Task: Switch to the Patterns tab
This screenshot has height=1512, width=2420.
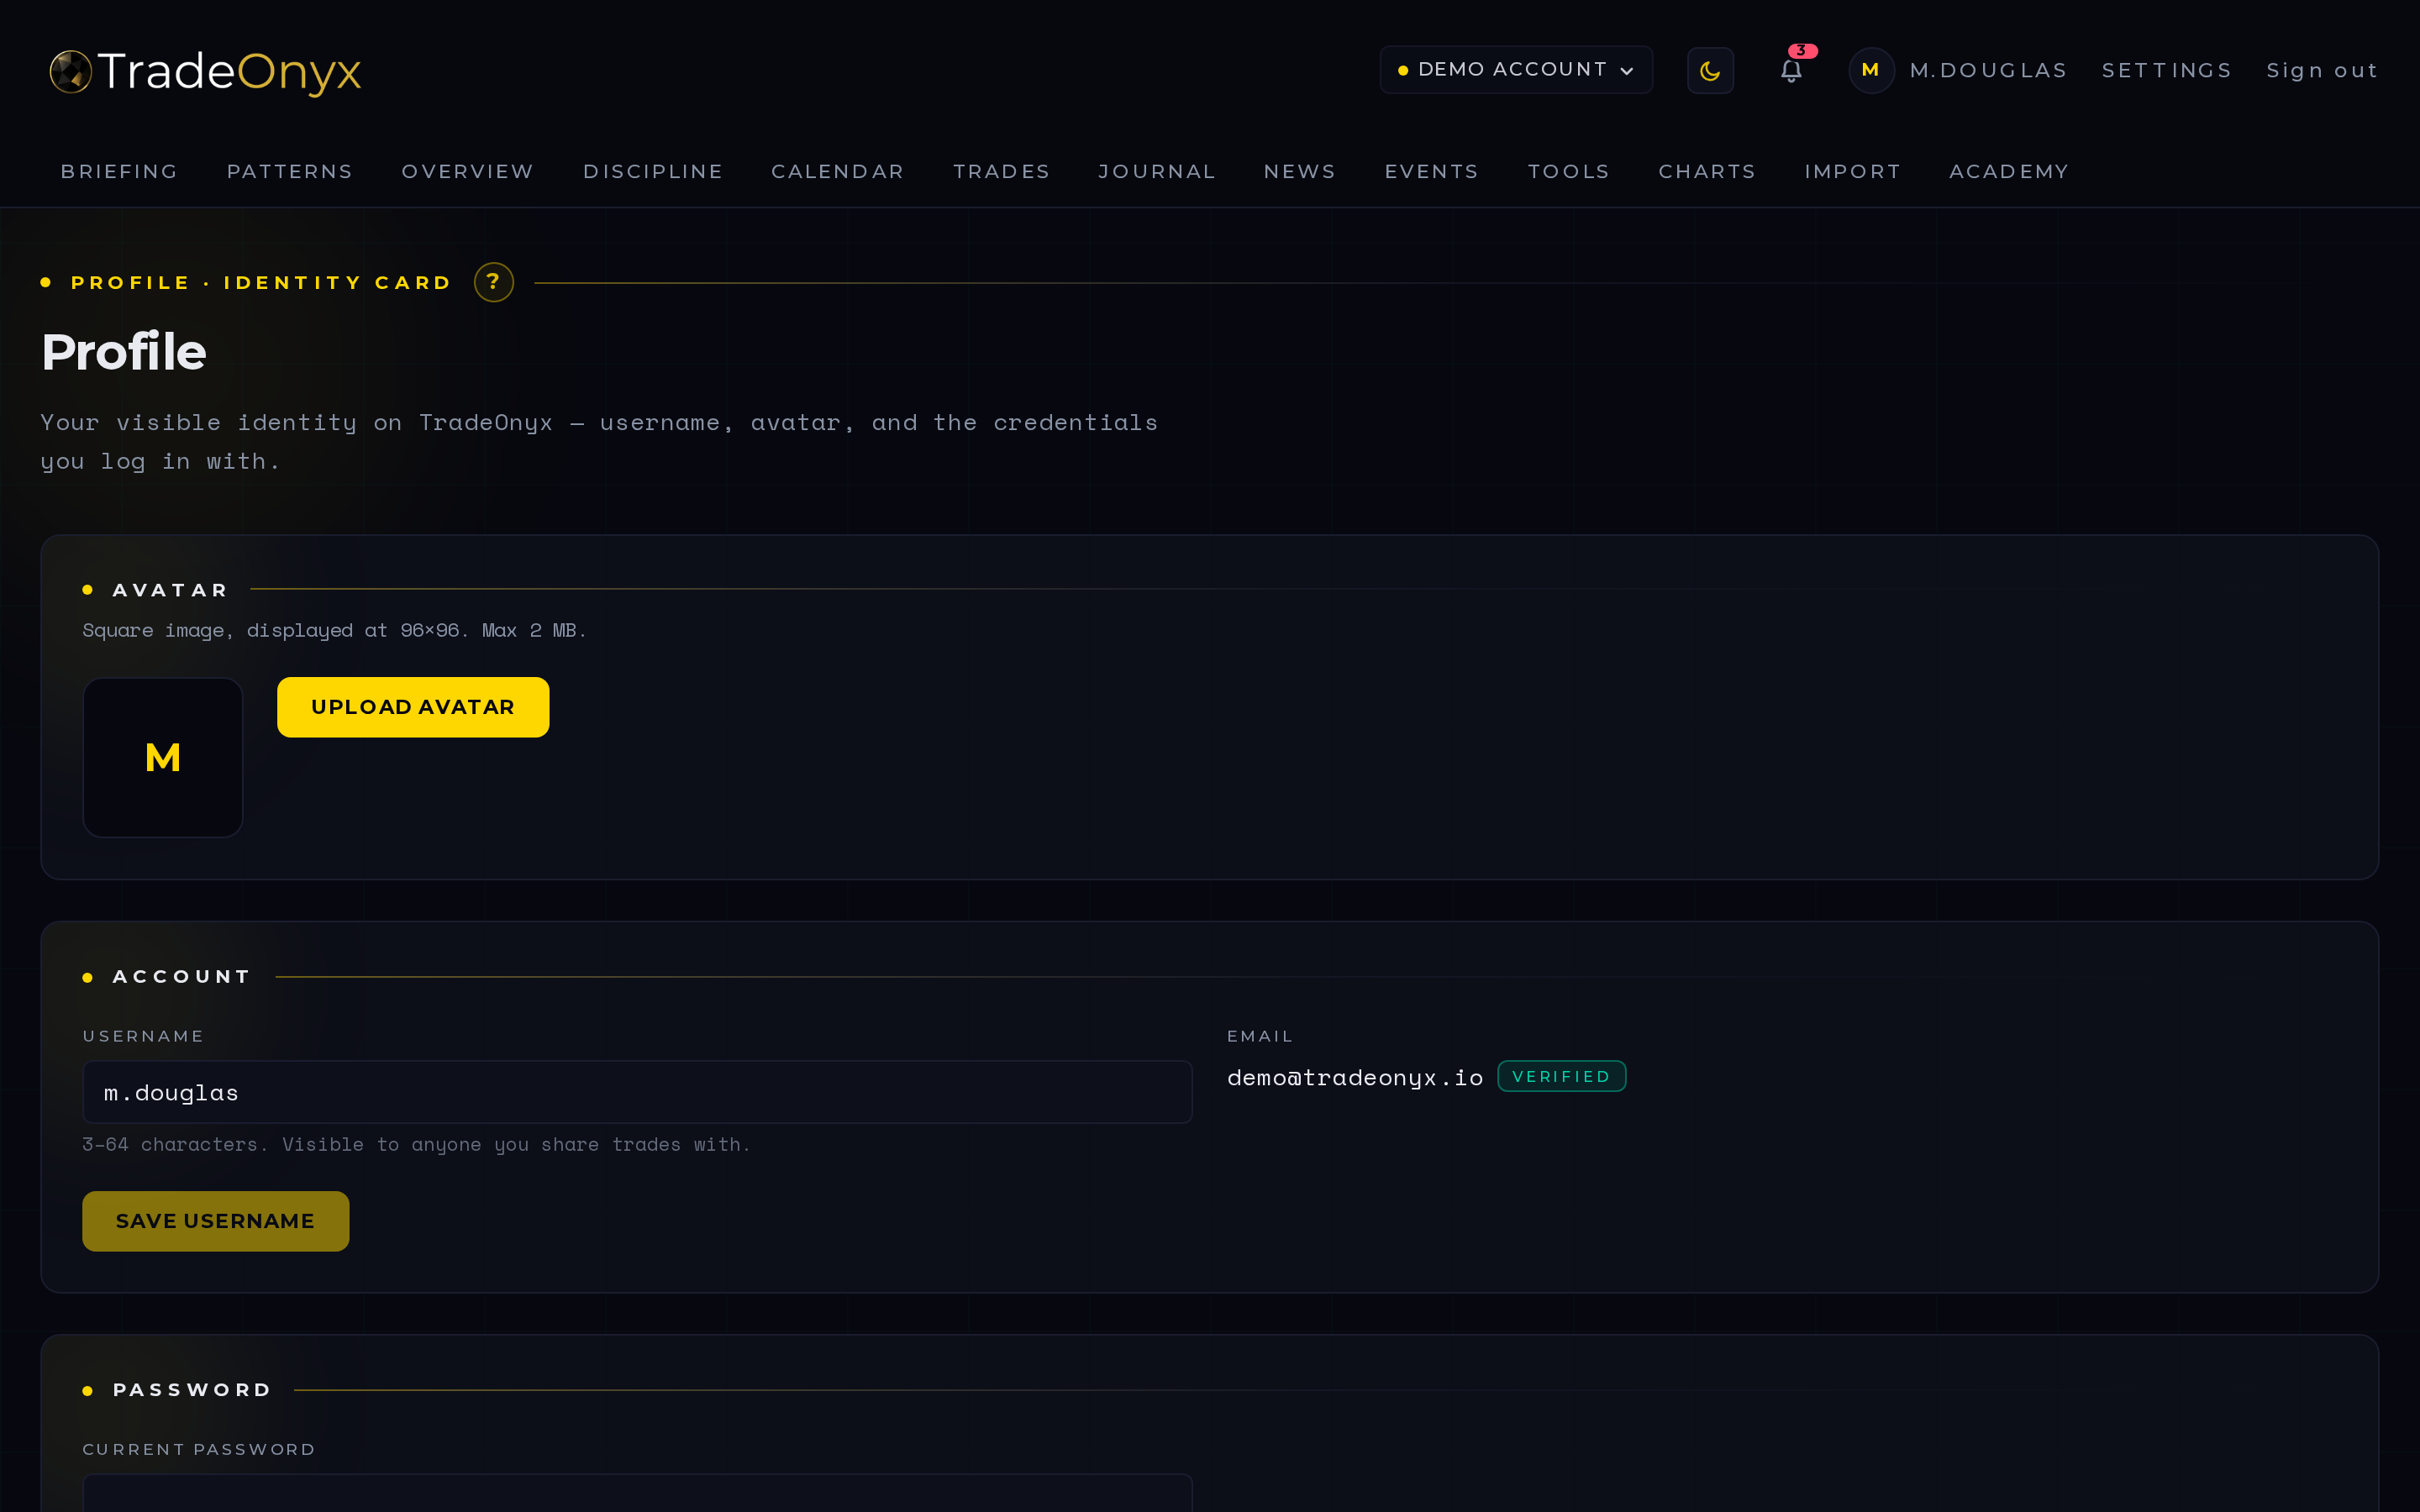Action: tap(290, 171)
